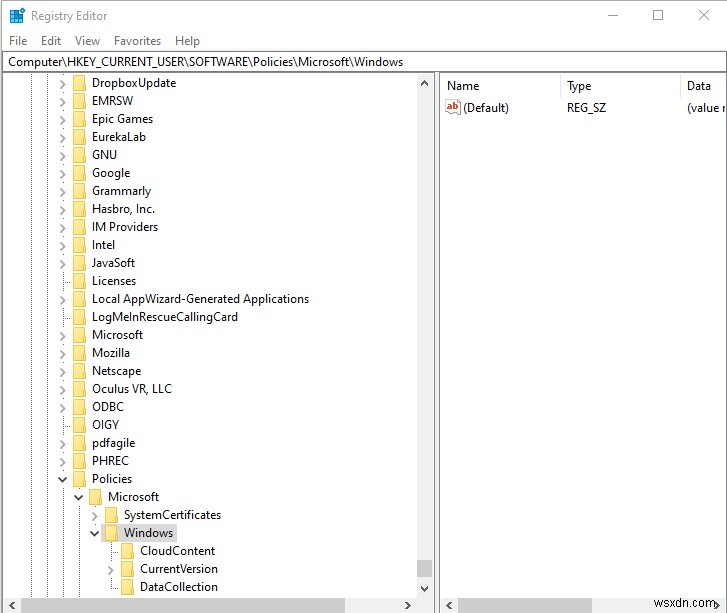Open the Favorites menu
727x613 pixels.
[x=137, y=41]
